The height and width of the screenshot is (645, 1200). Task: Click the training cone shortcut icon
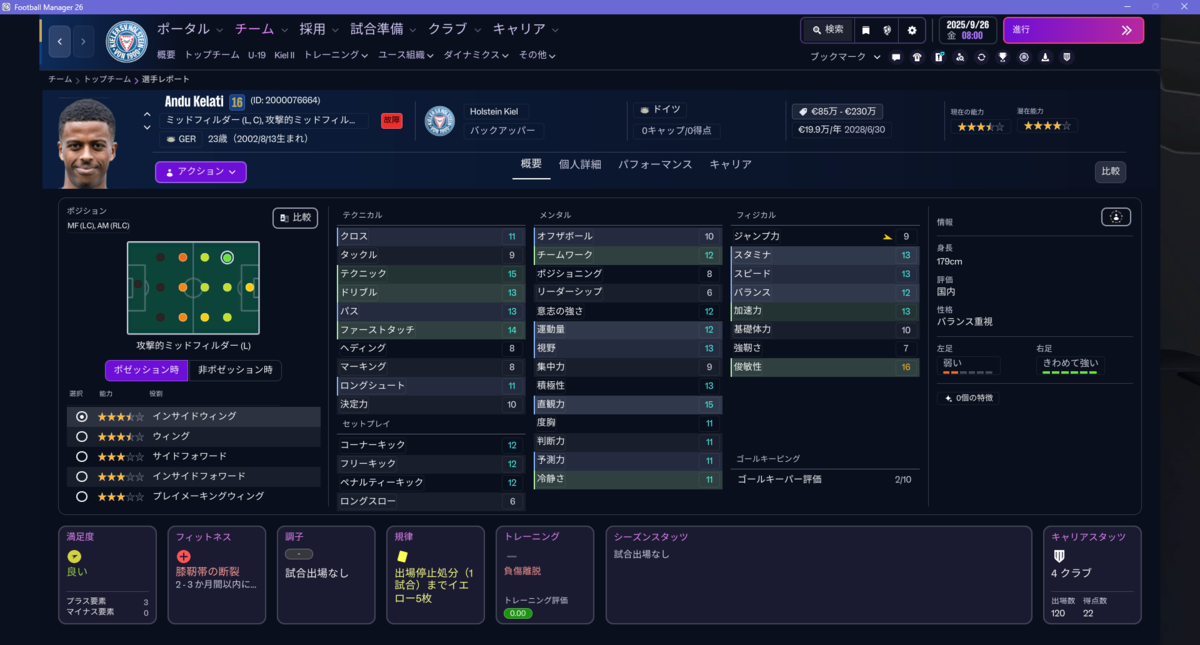[x=1045, y=57]
